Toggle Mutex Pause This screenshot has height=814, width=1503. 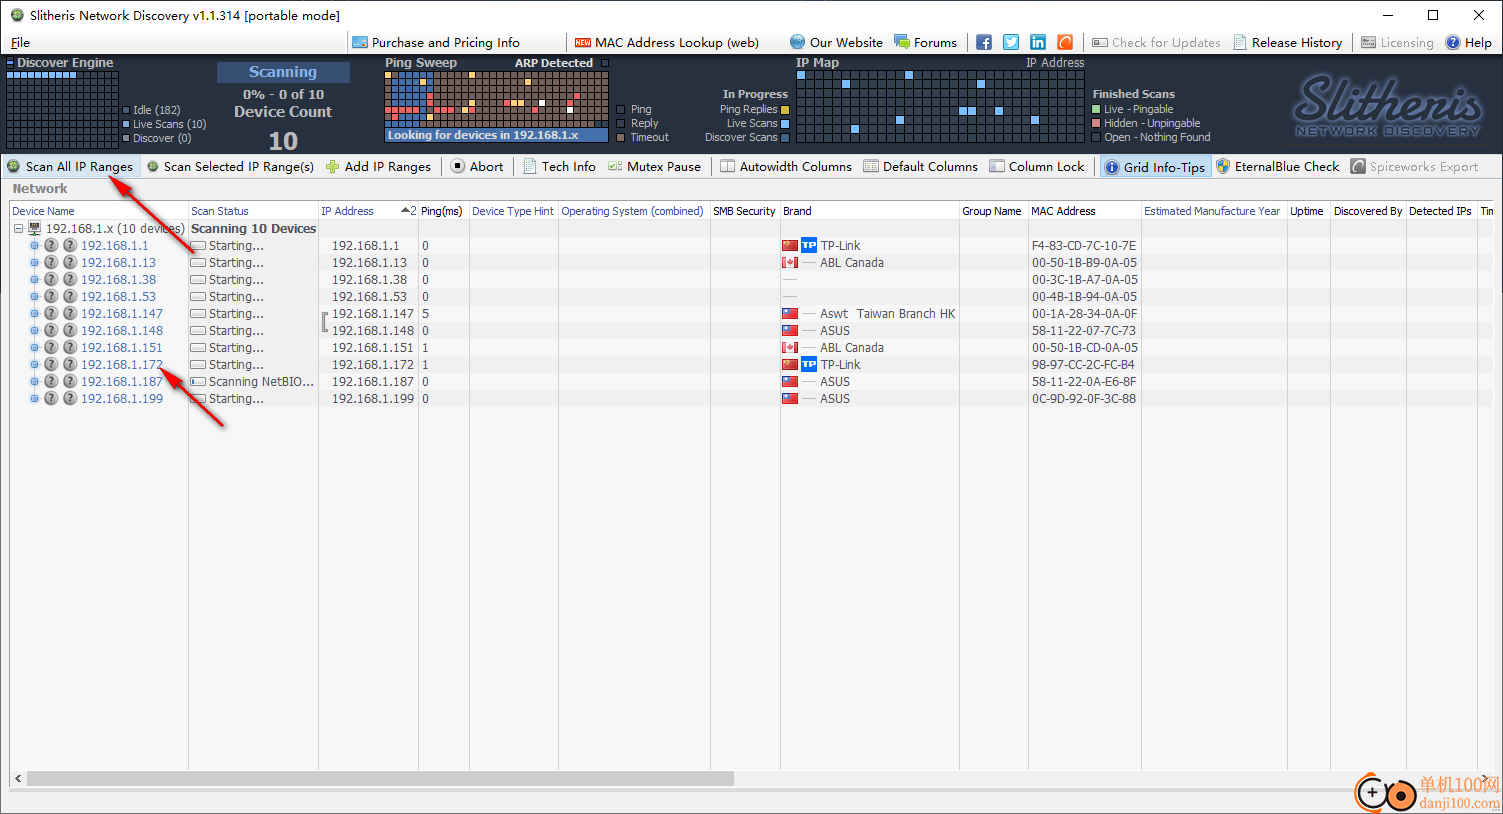pos(654,167)
